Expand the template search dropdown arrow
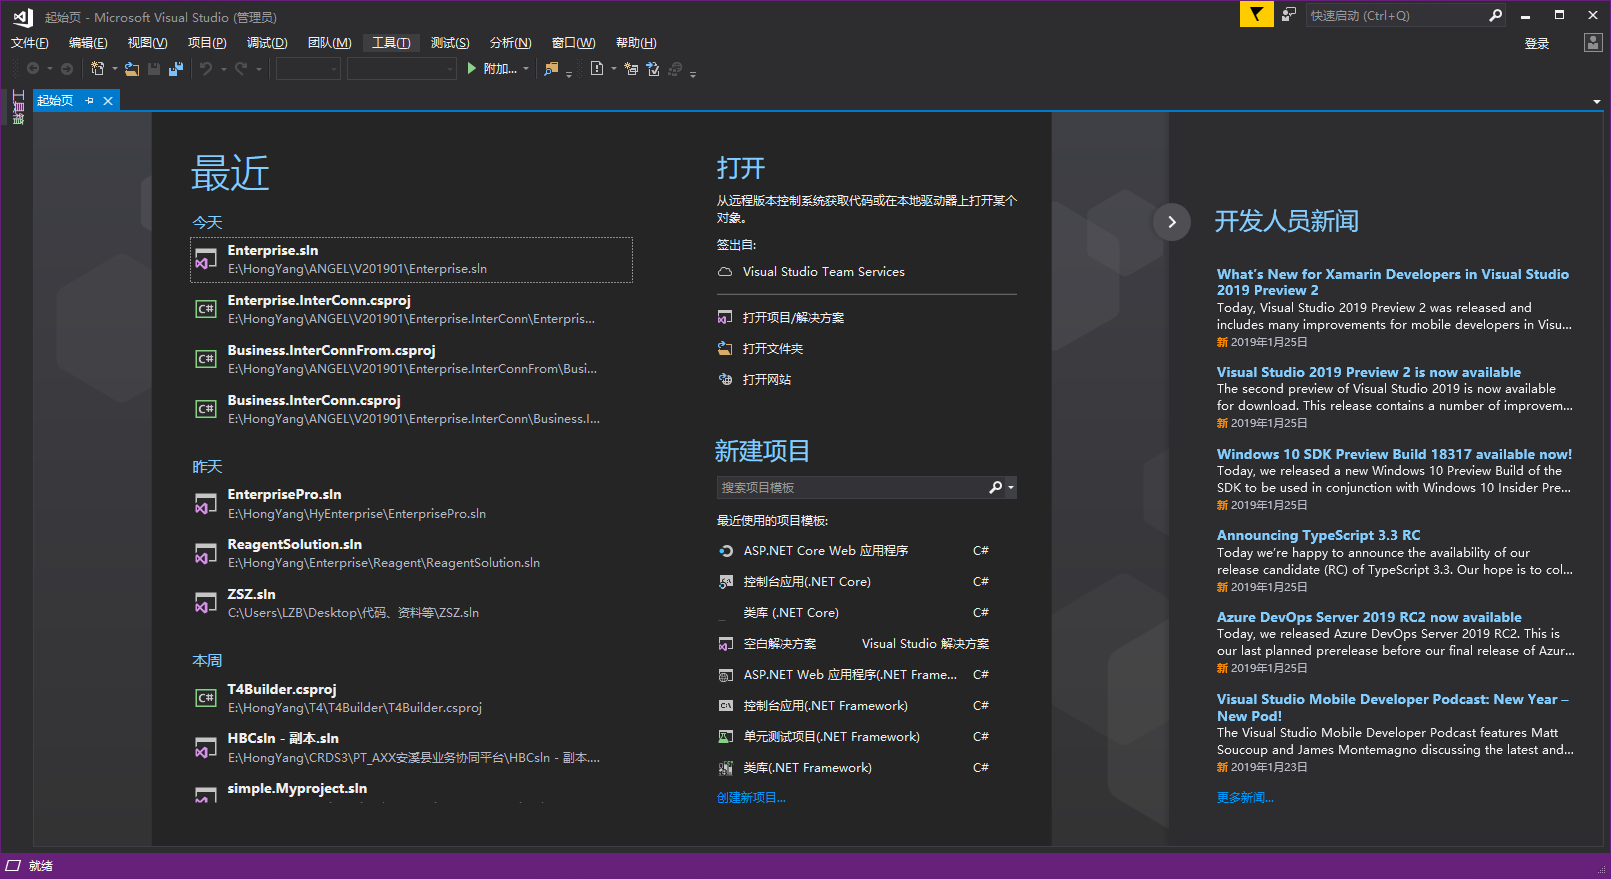 click(1011, 487)
